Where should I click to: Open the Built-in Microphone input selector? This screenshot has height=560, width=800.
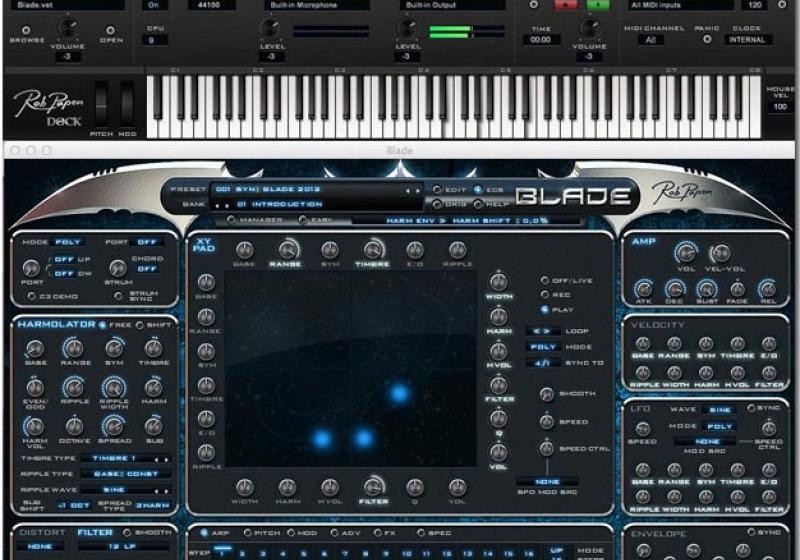tap(316, 5)
